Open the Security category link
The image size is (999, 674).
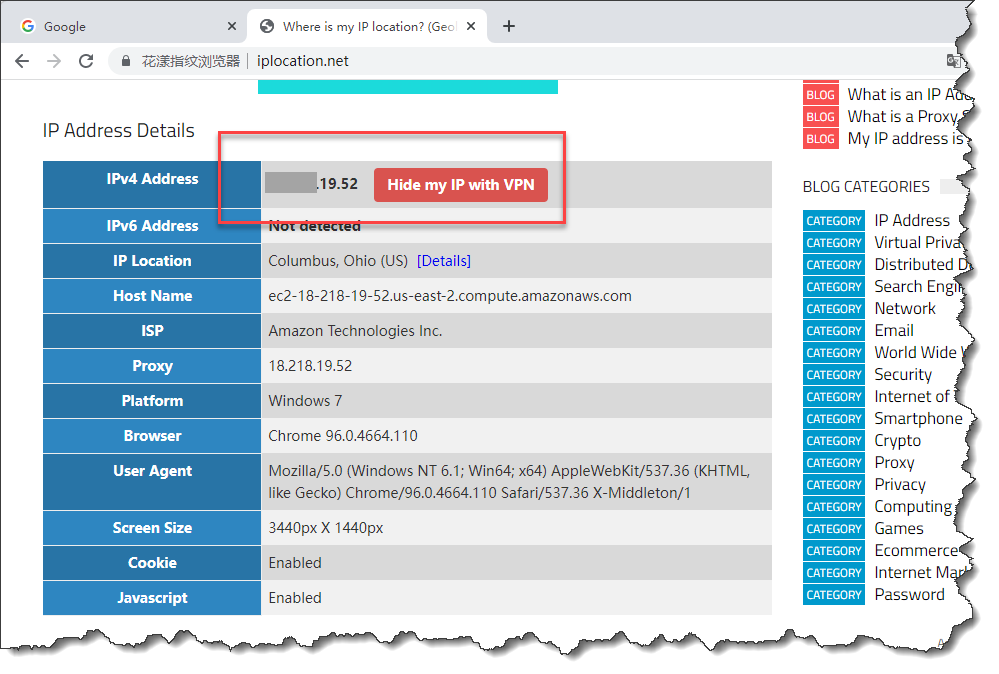click(x=903, y=375)
